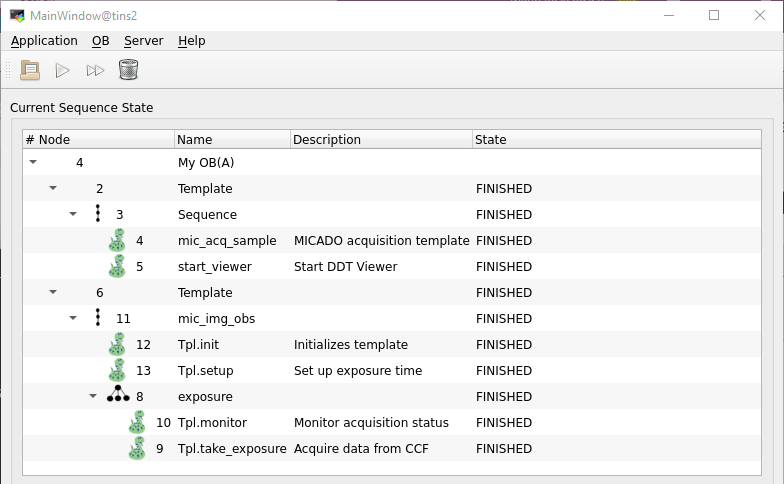
Task: Open the OB menu
Action: click(101, 41)
